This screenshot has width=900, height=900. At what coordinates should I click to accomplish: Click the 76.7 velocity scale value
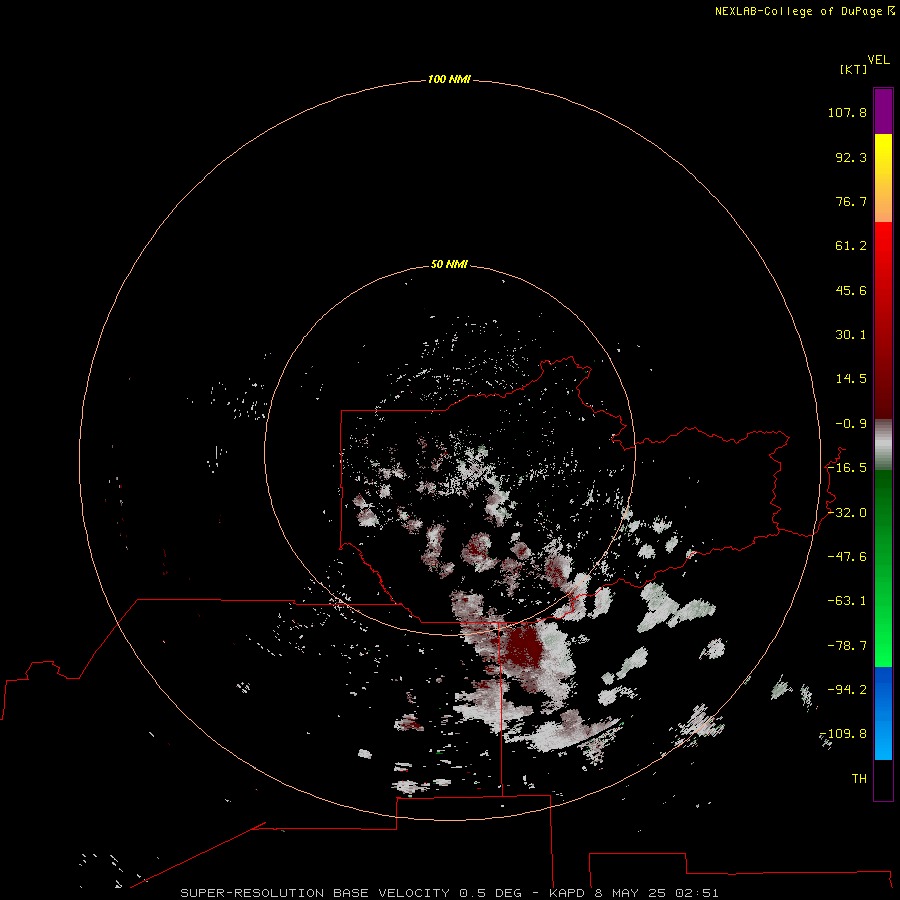(851, 201)
